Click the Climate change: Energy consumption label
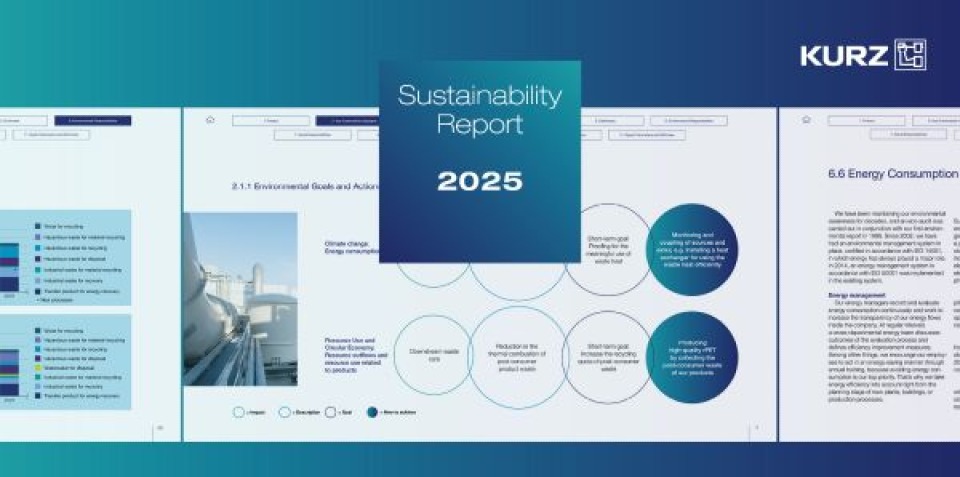 (x=351, y=247)
